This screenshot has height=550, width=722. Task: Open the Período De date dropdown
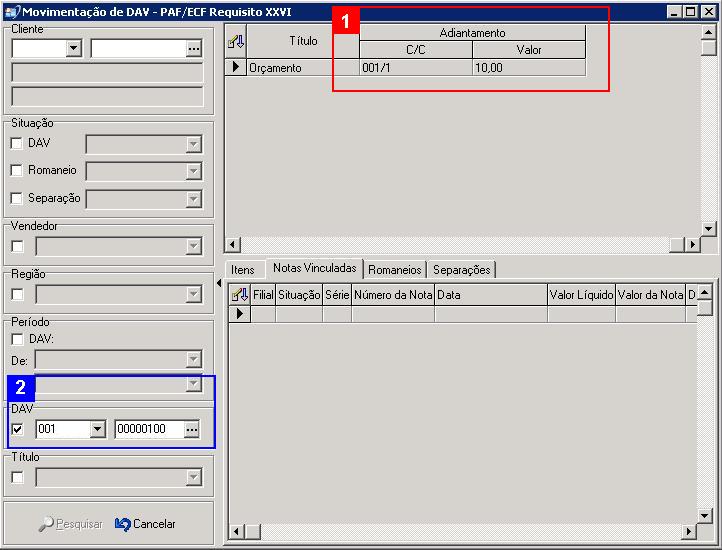[194, 359]
